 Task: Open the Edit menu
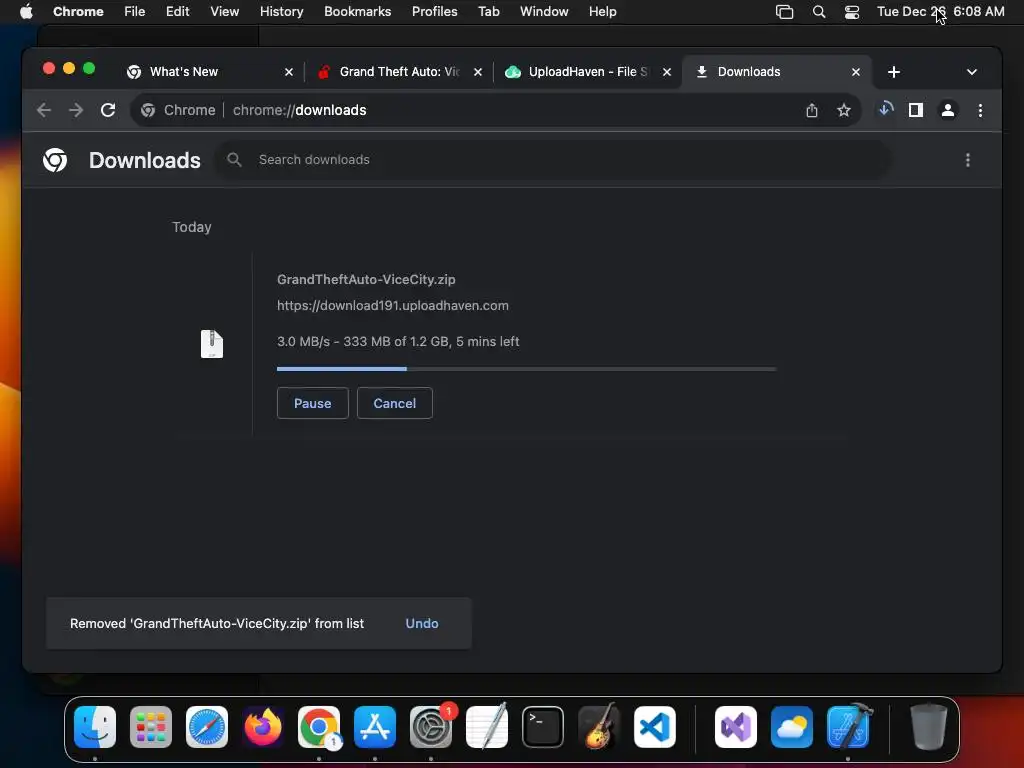pos(177,12)
